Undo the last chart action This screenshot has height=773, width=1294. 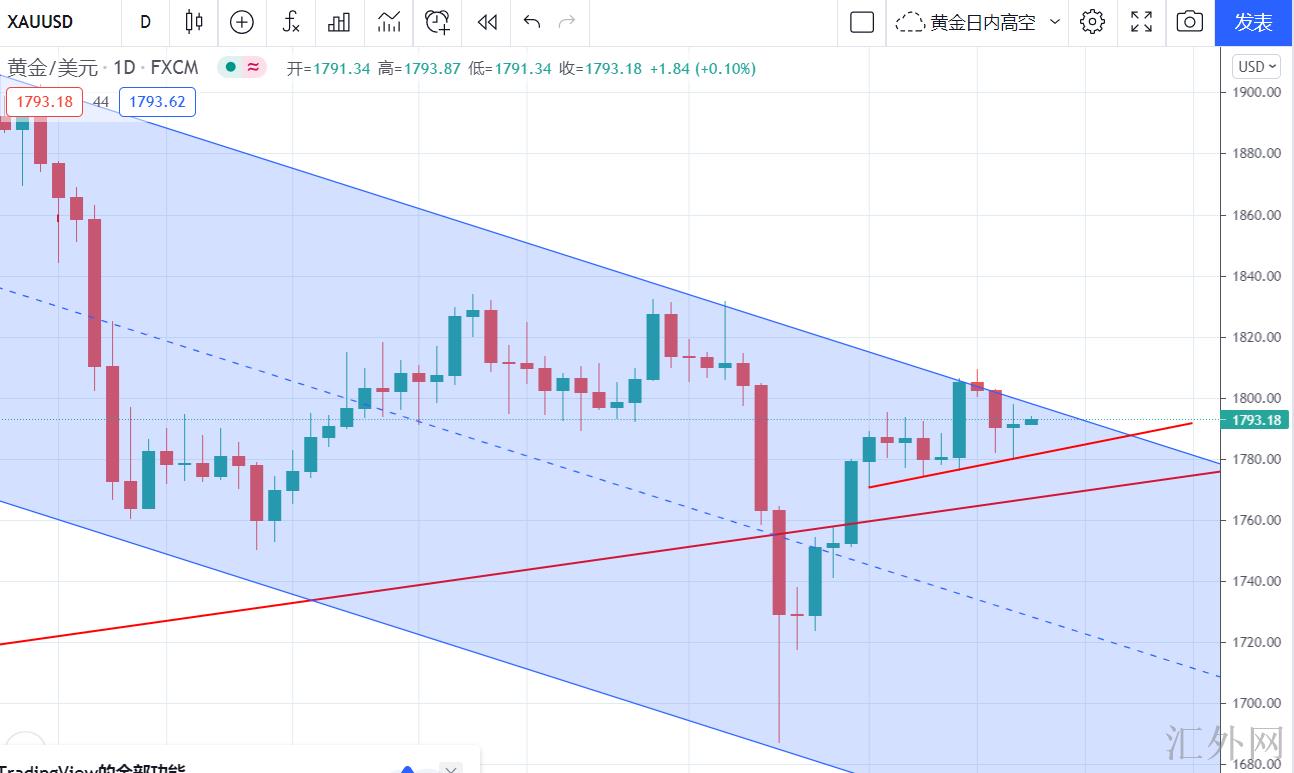(x=532, y=22)
